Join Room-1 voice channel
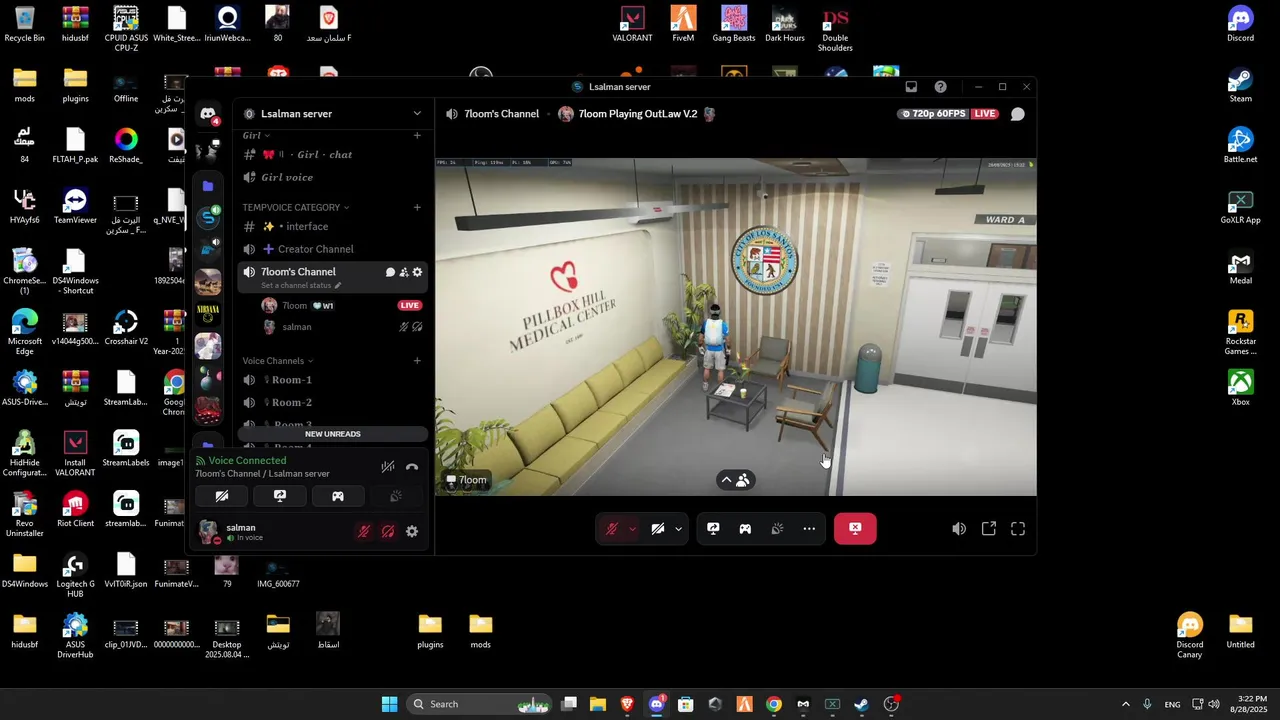 click(333, 380)
